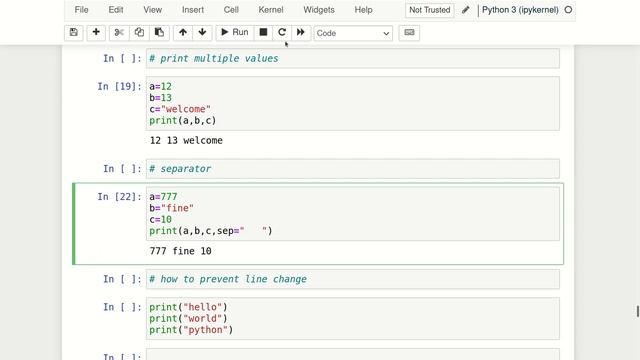
Task: Click the line print("world")
Action: pyautogui.click(x=188, y=318)
